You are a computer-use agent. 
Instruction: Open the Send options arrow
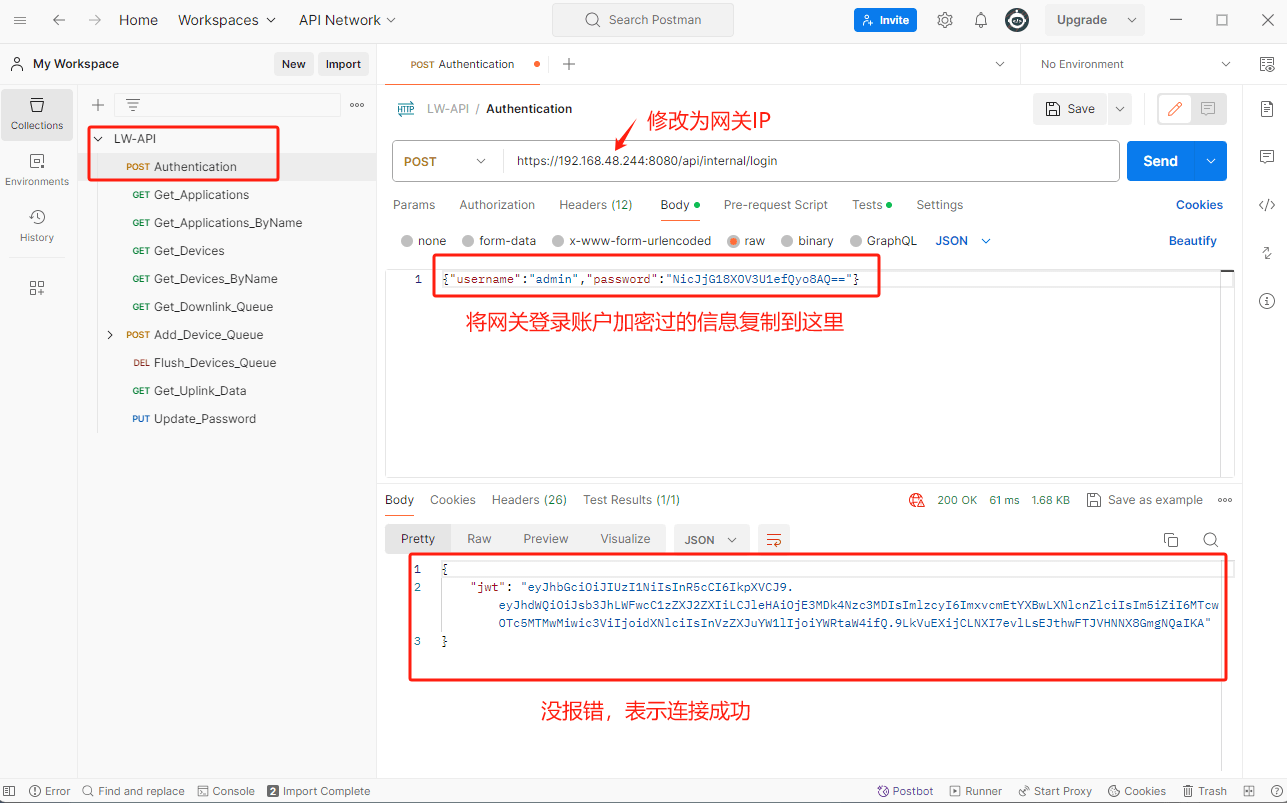[x=1211, y=161]
